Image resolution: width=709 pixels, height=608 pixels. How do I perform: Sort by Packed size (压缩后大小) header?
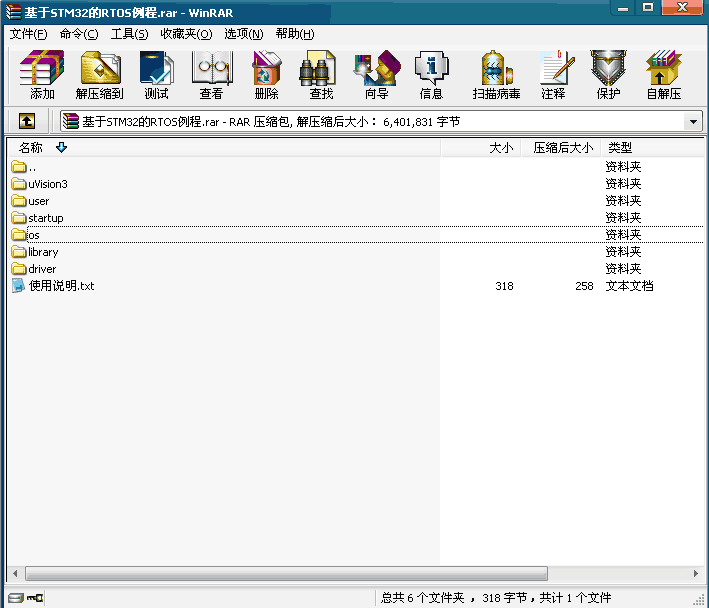click(x=561, y=147)
